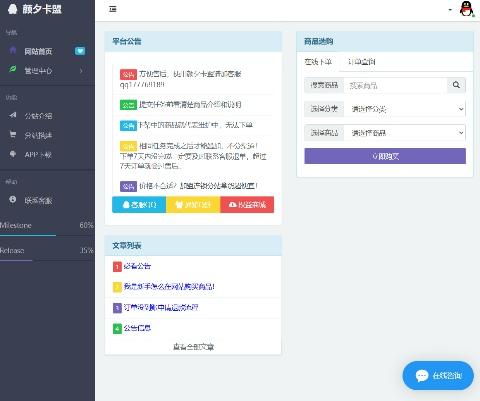
Task: Click the 商品选购 panel heading
Action: pyautogui.click(x=318, y=41)
